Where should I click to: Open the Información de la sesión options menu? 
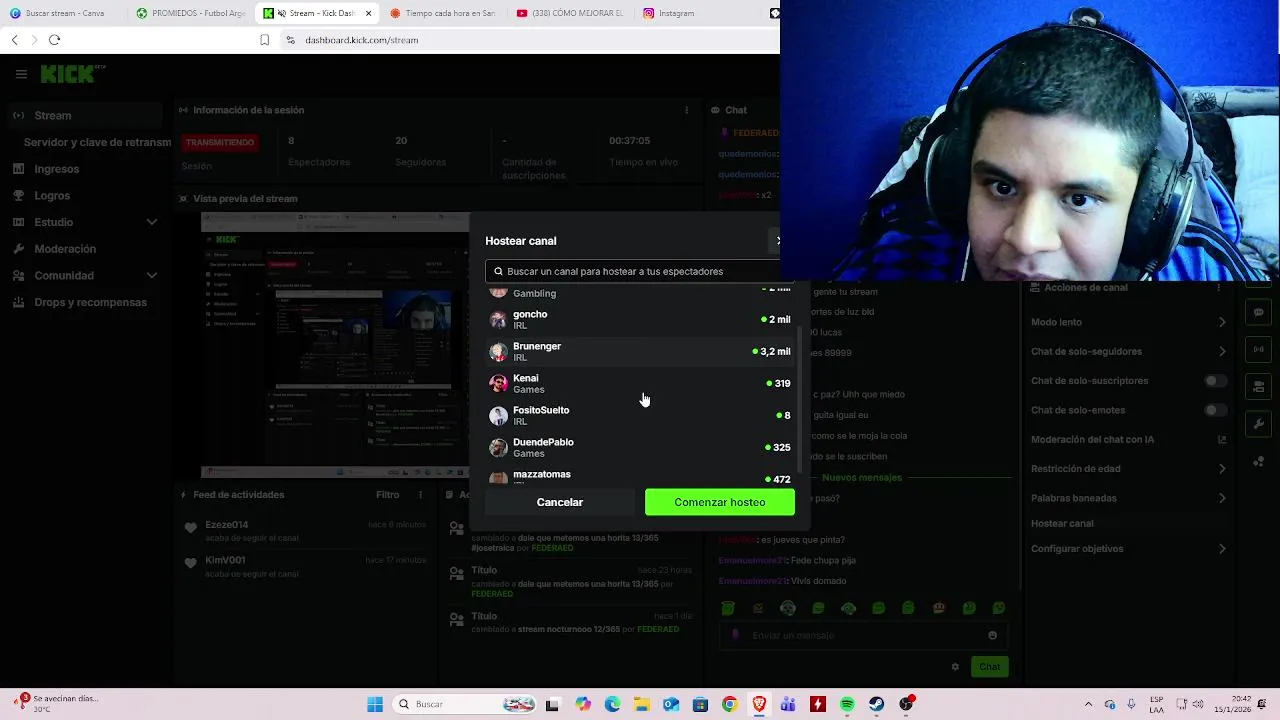(x=686, y=110)
